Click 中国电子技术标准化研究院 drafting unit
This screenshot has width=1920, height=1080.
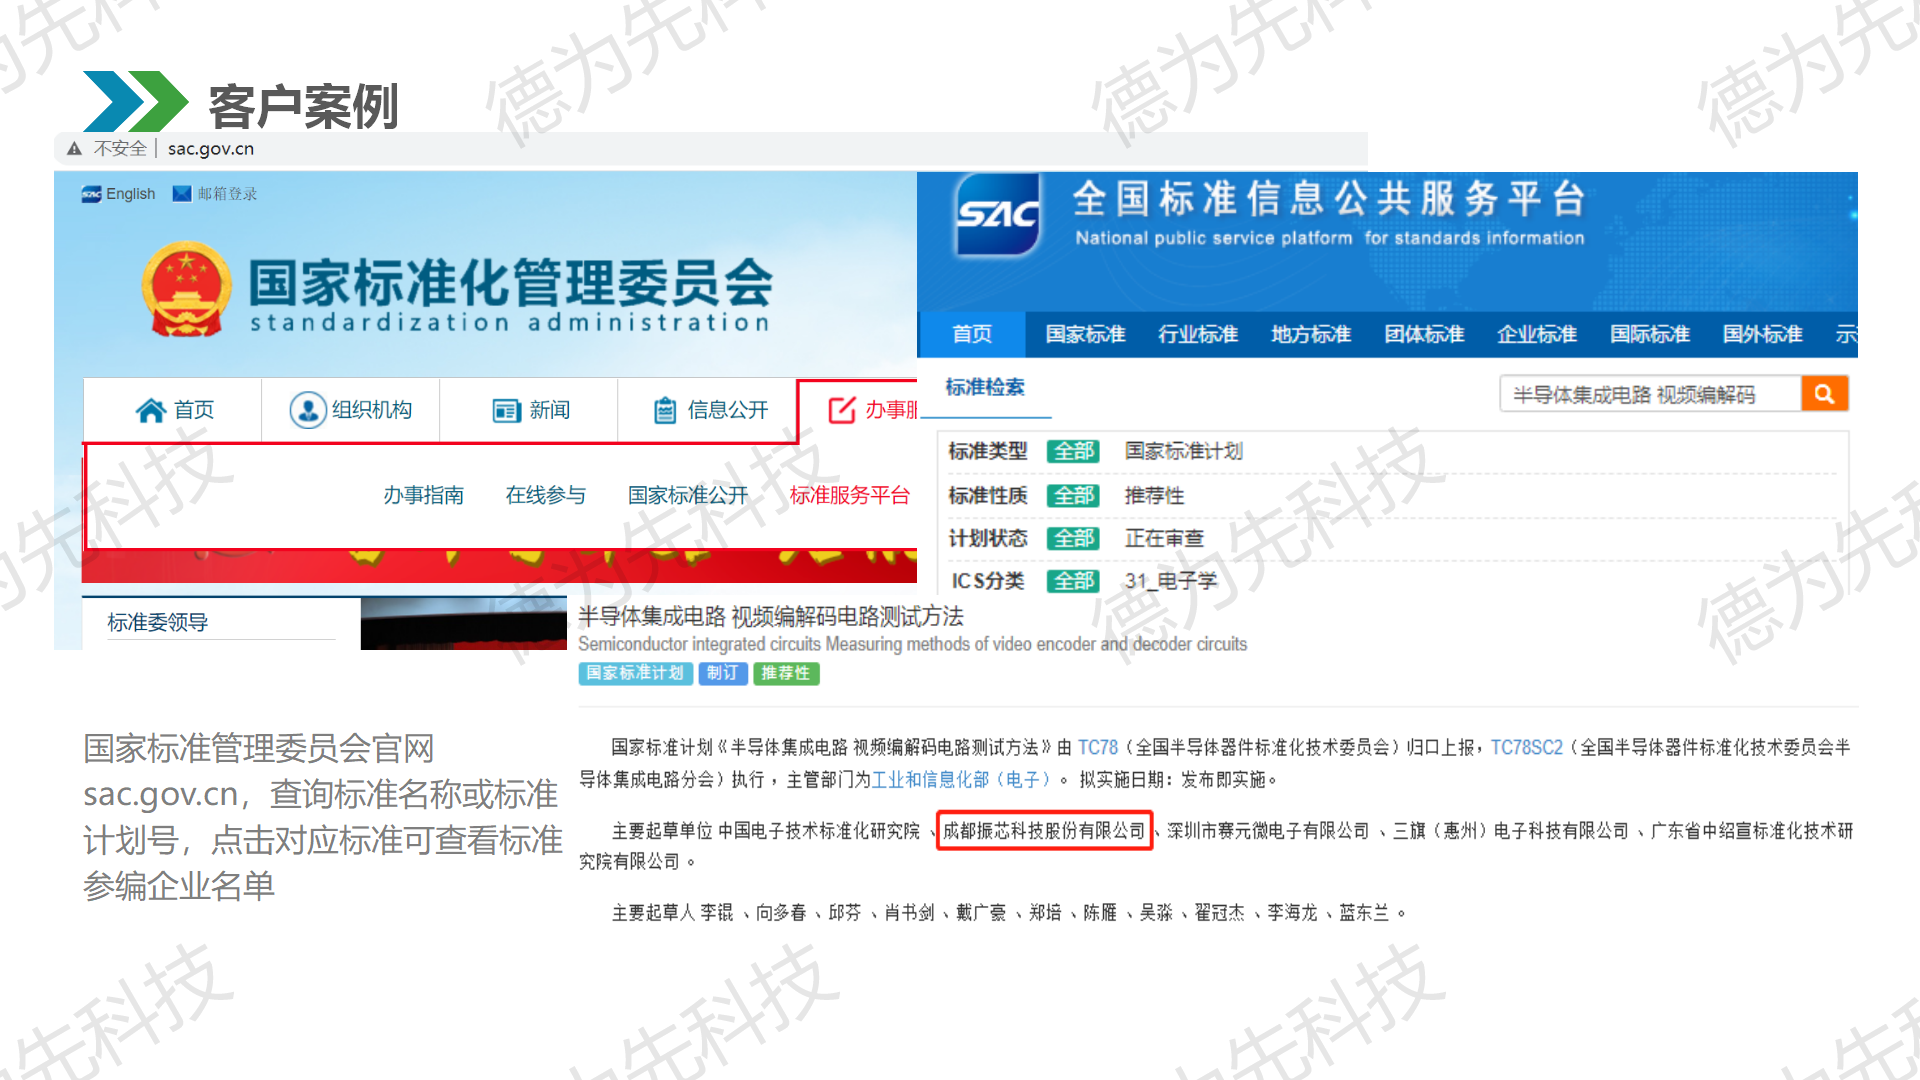coord(819,831)
